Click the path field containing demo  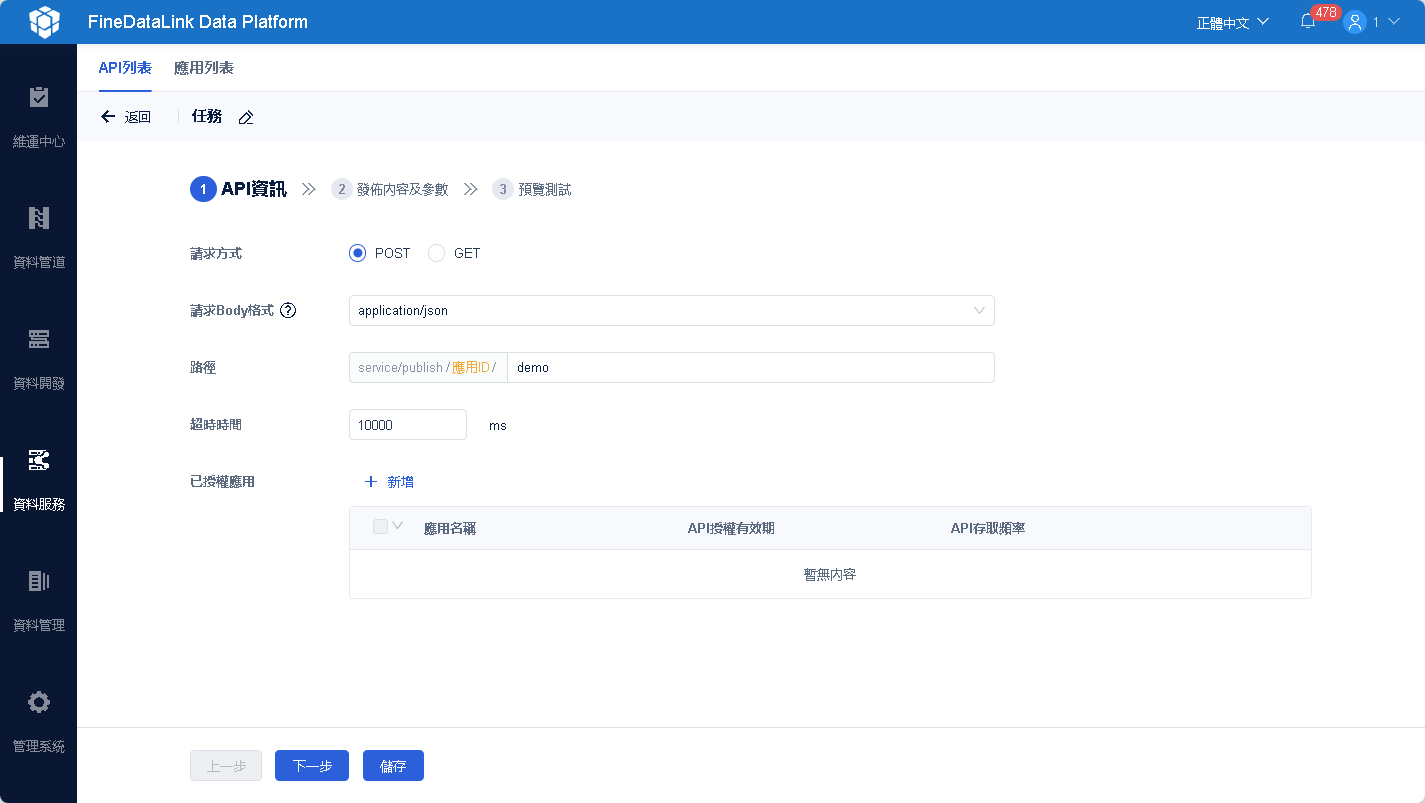(x=751, y=367)
